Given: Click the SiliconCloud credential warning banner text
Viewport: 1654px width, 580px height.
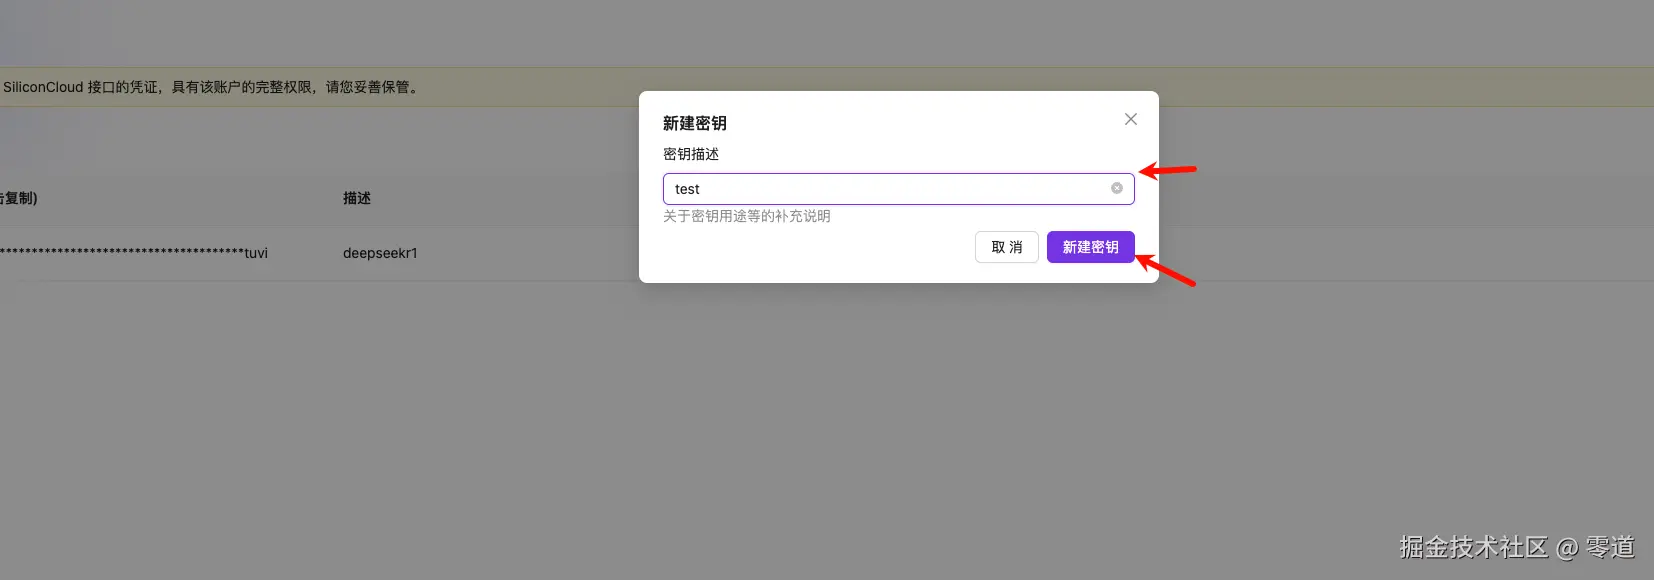Looking at the screenshot, I should [211, 87].
